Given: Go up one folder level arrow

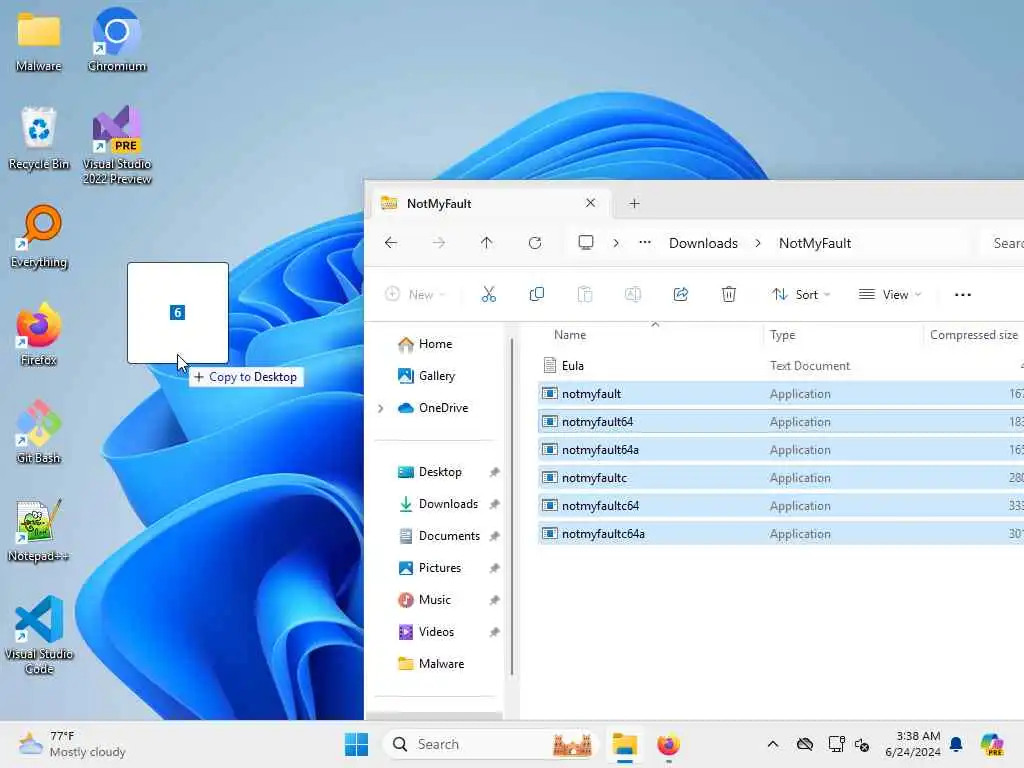Looking at the screenshot, I should [x=487, y=243].
